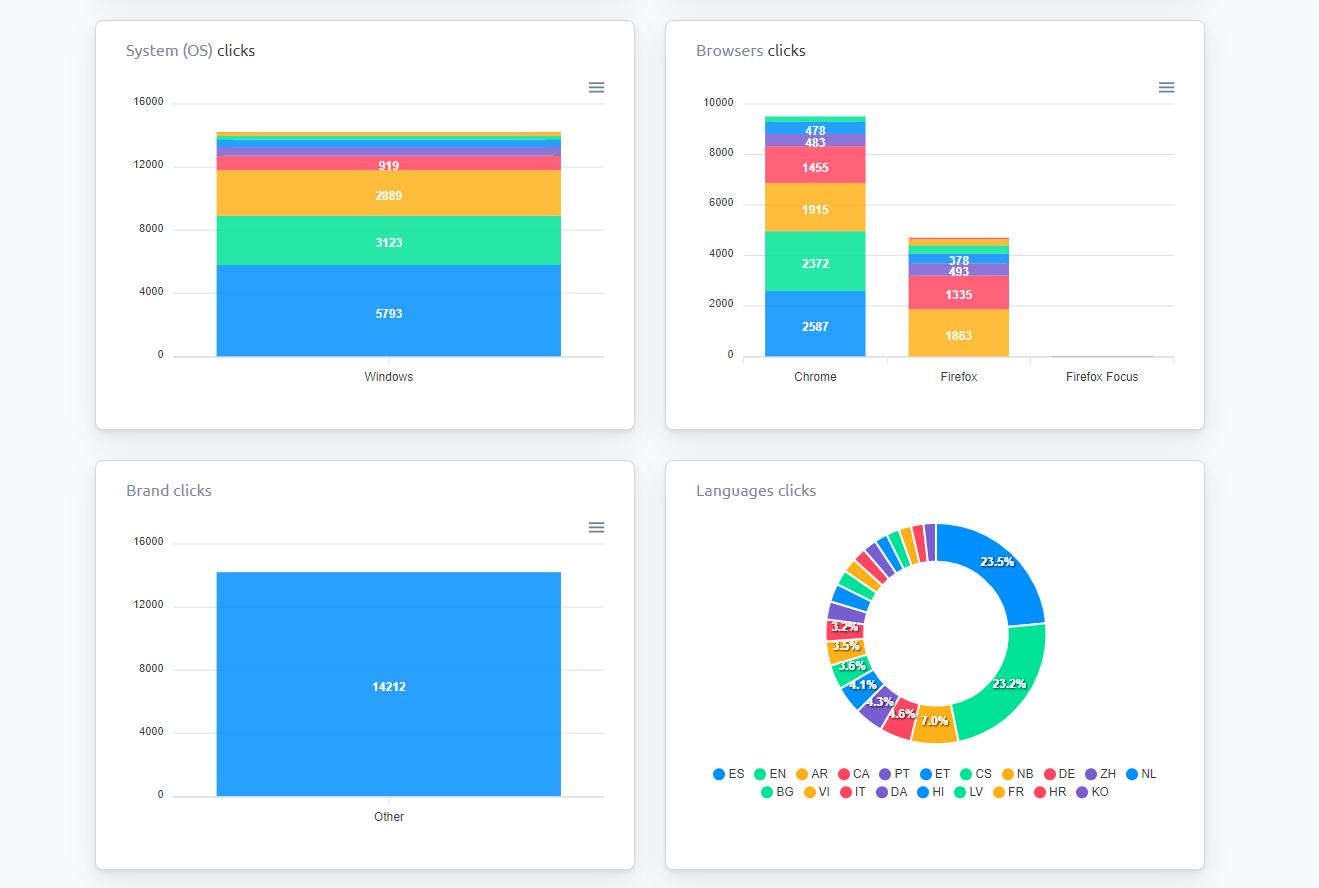Screen dimensions: 1319x888
Task: Select the 5793 segment in the Windows bar
Action: 389,311
